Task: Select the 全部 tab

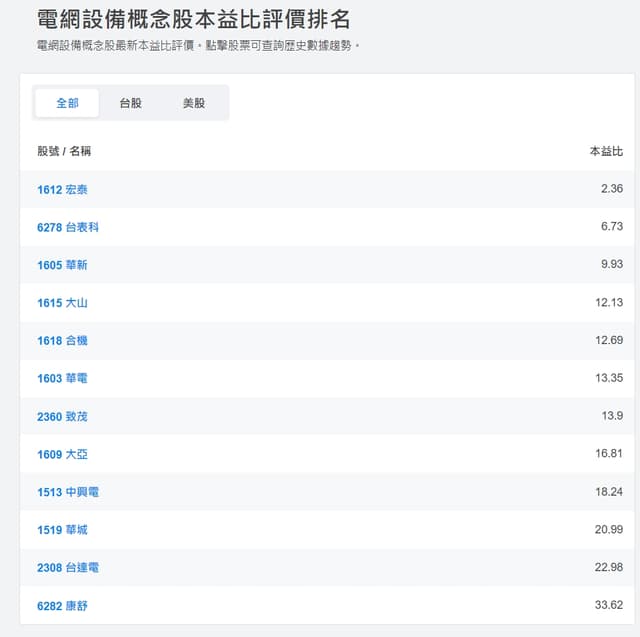Action: point(67,103)
